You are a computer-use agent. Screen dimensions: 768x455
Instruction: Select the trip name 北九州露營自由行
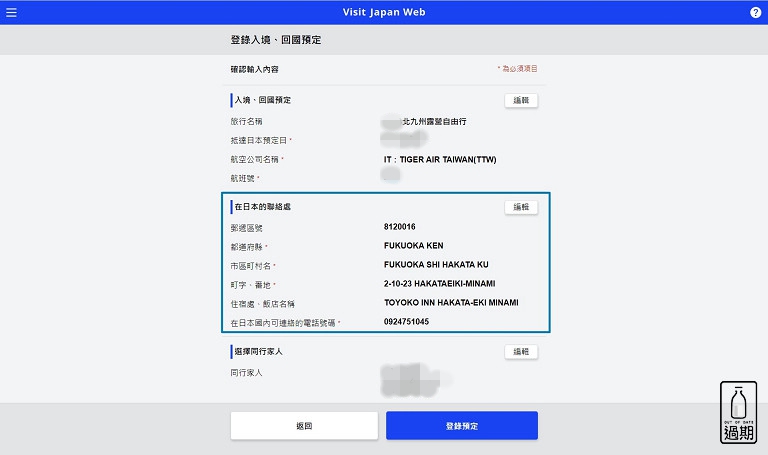pyautogui.click(x=434, y=121)
